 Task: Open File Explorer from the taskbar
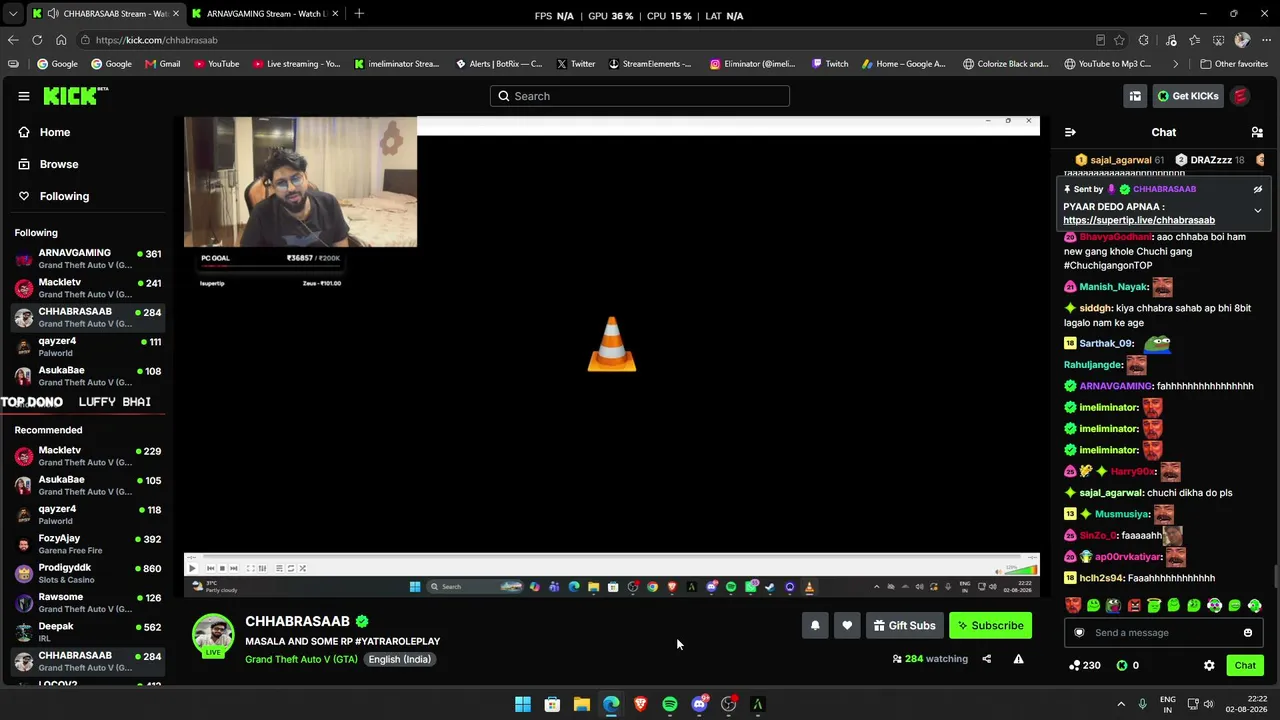click(x=582, y=704)
